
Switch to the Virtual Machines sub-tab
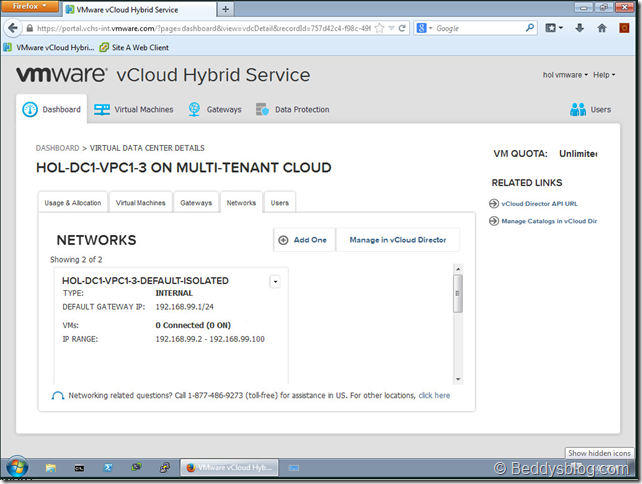click(x=140, y=203)
